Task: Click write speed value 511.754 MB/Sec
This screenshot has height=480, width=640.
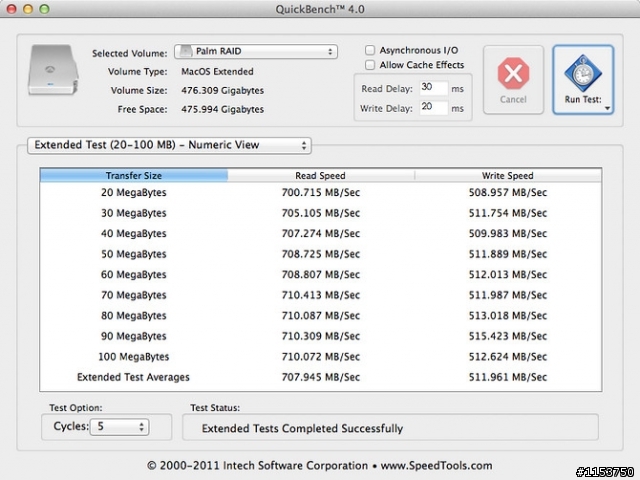Action: (x=508, y=213)
